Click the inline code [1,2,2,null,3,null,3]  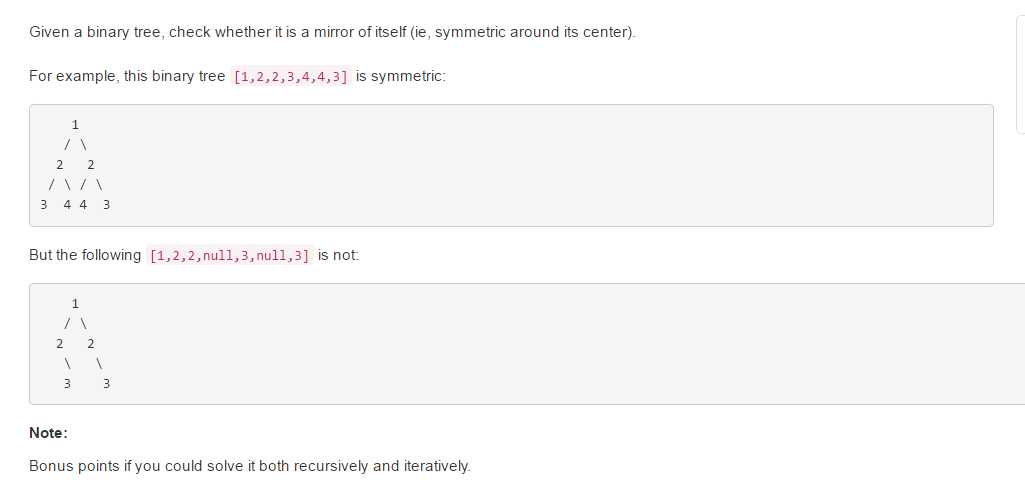230,255
